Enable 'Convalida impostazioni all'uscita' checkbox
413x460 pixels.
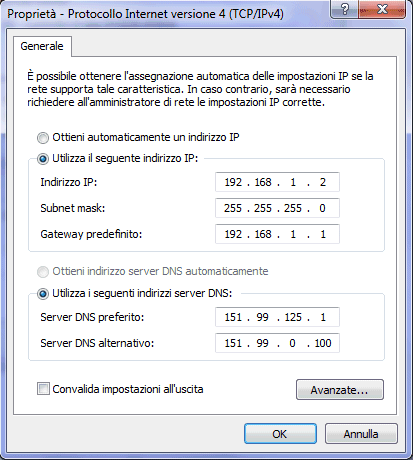(x=43, y=389)
